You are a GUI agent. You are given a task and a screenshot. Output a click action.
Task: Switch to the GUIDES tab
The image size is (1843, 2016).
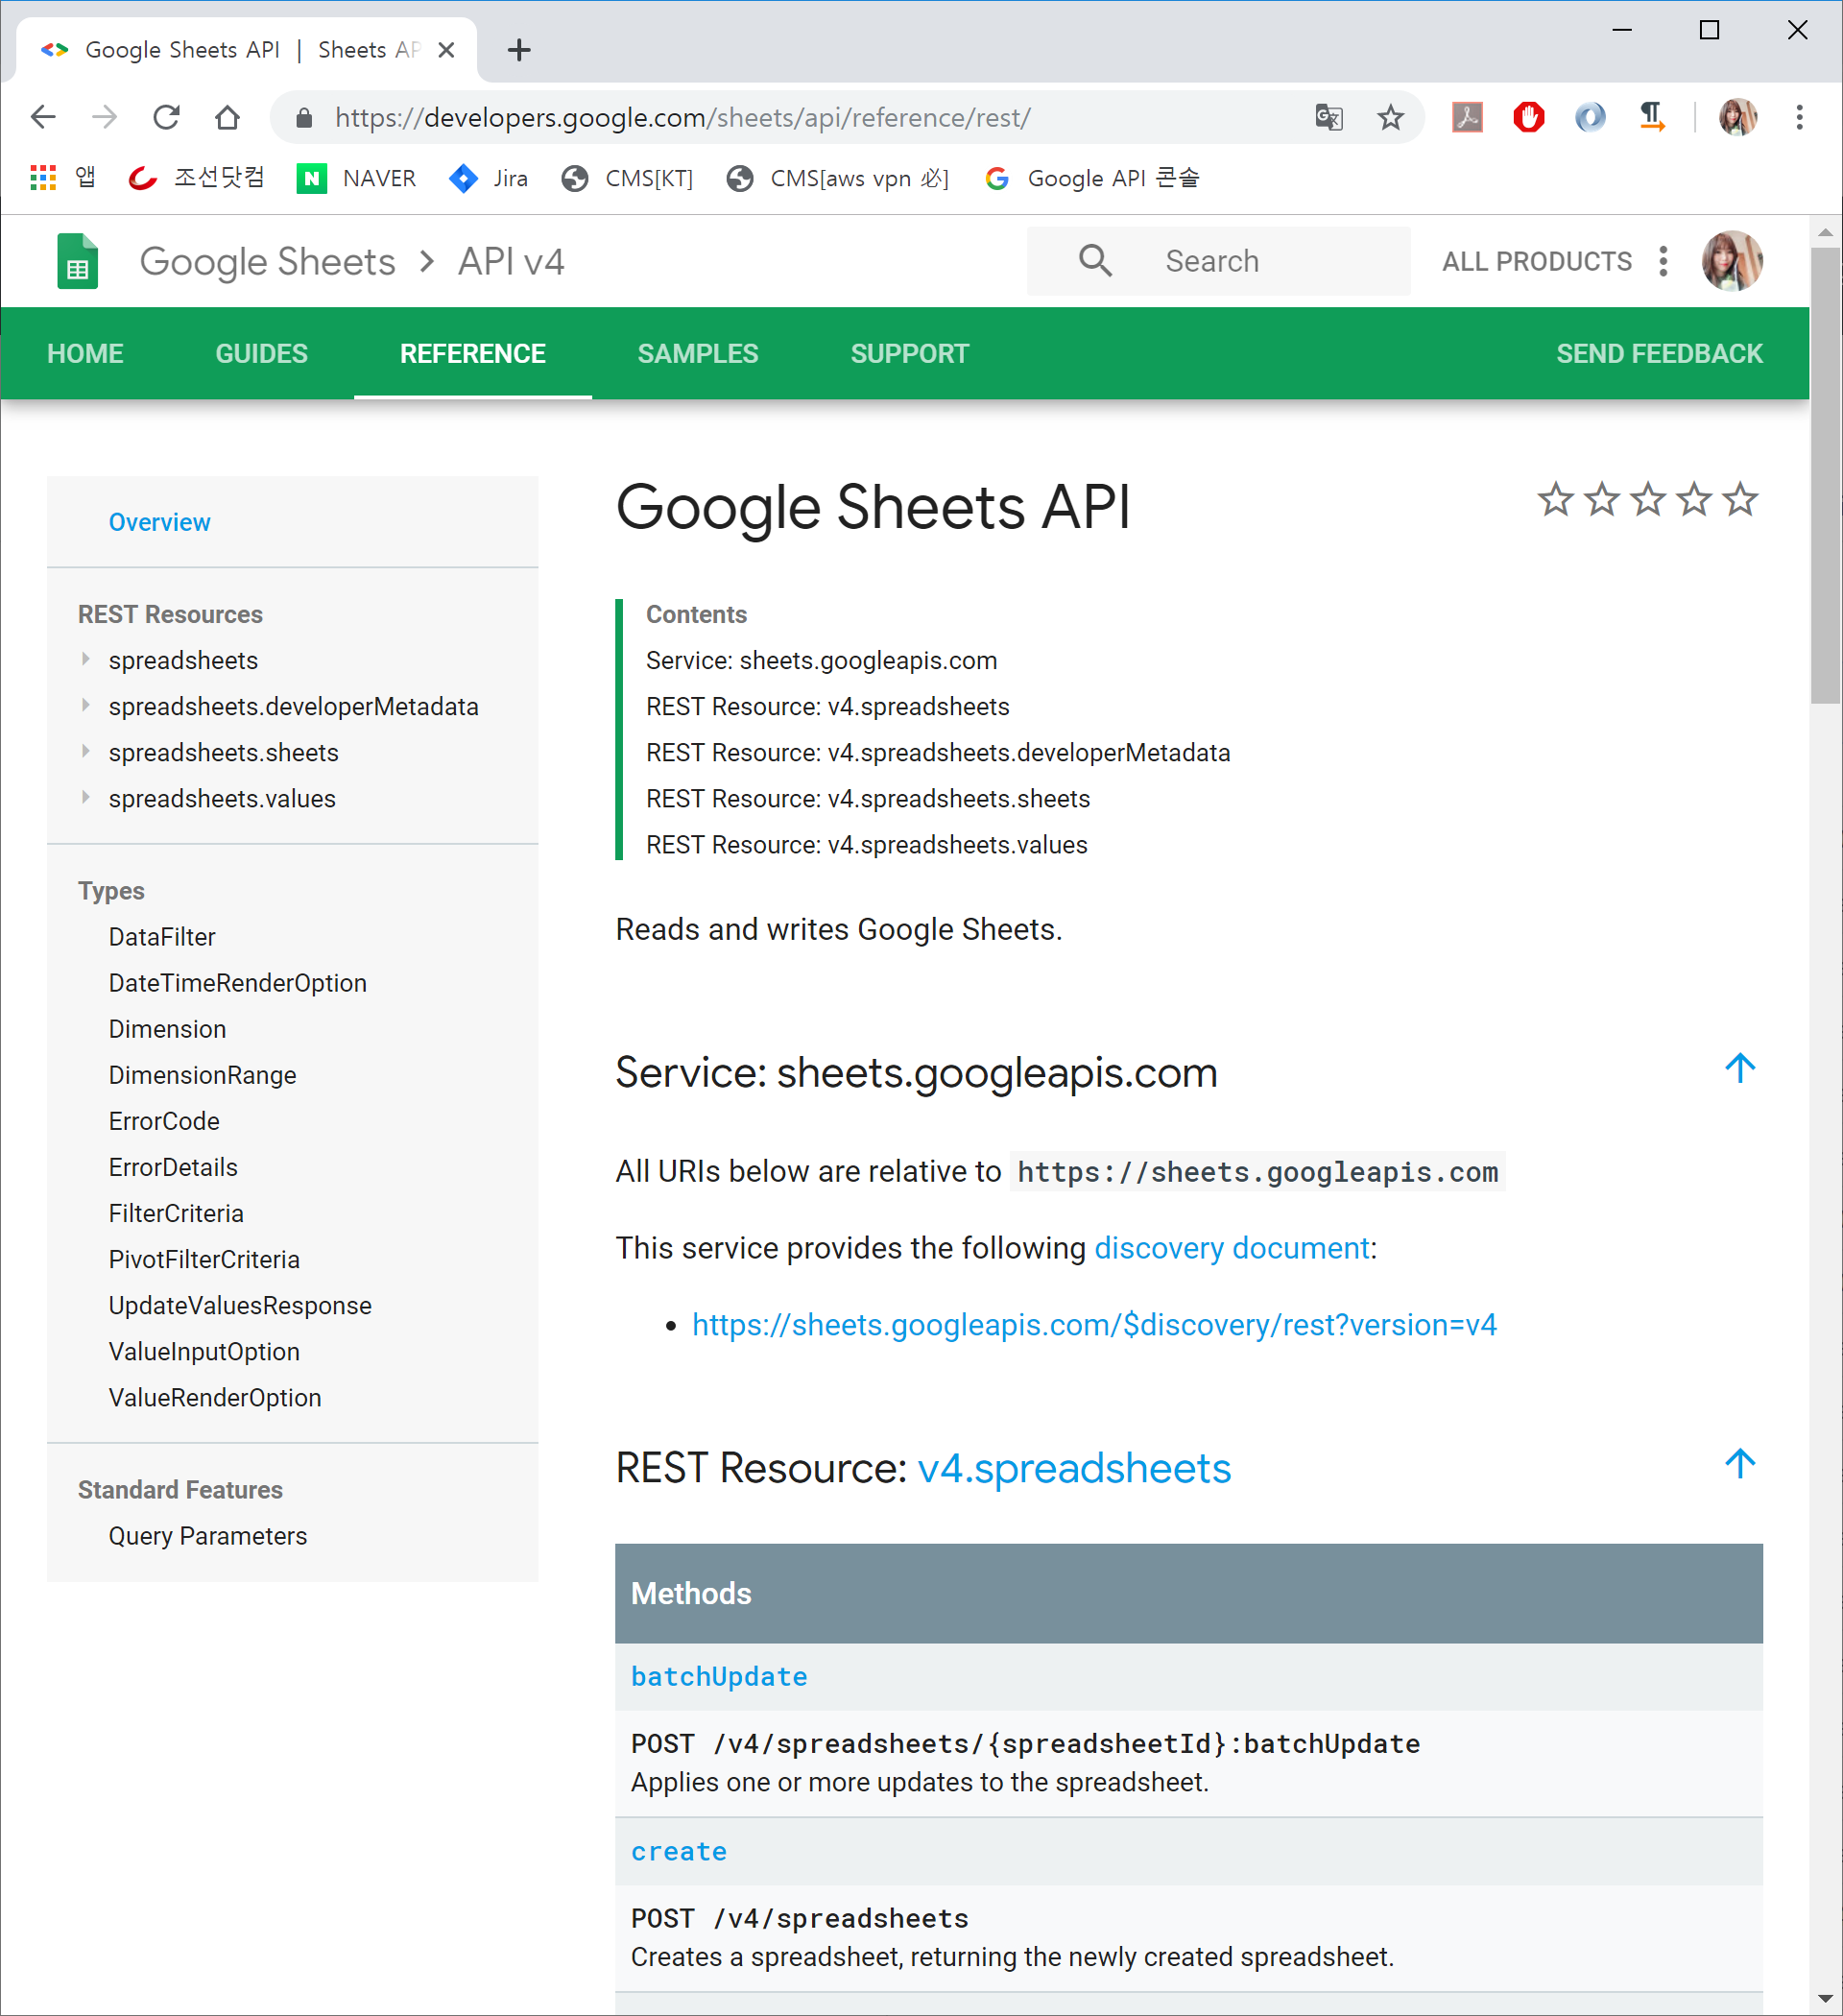261,354
